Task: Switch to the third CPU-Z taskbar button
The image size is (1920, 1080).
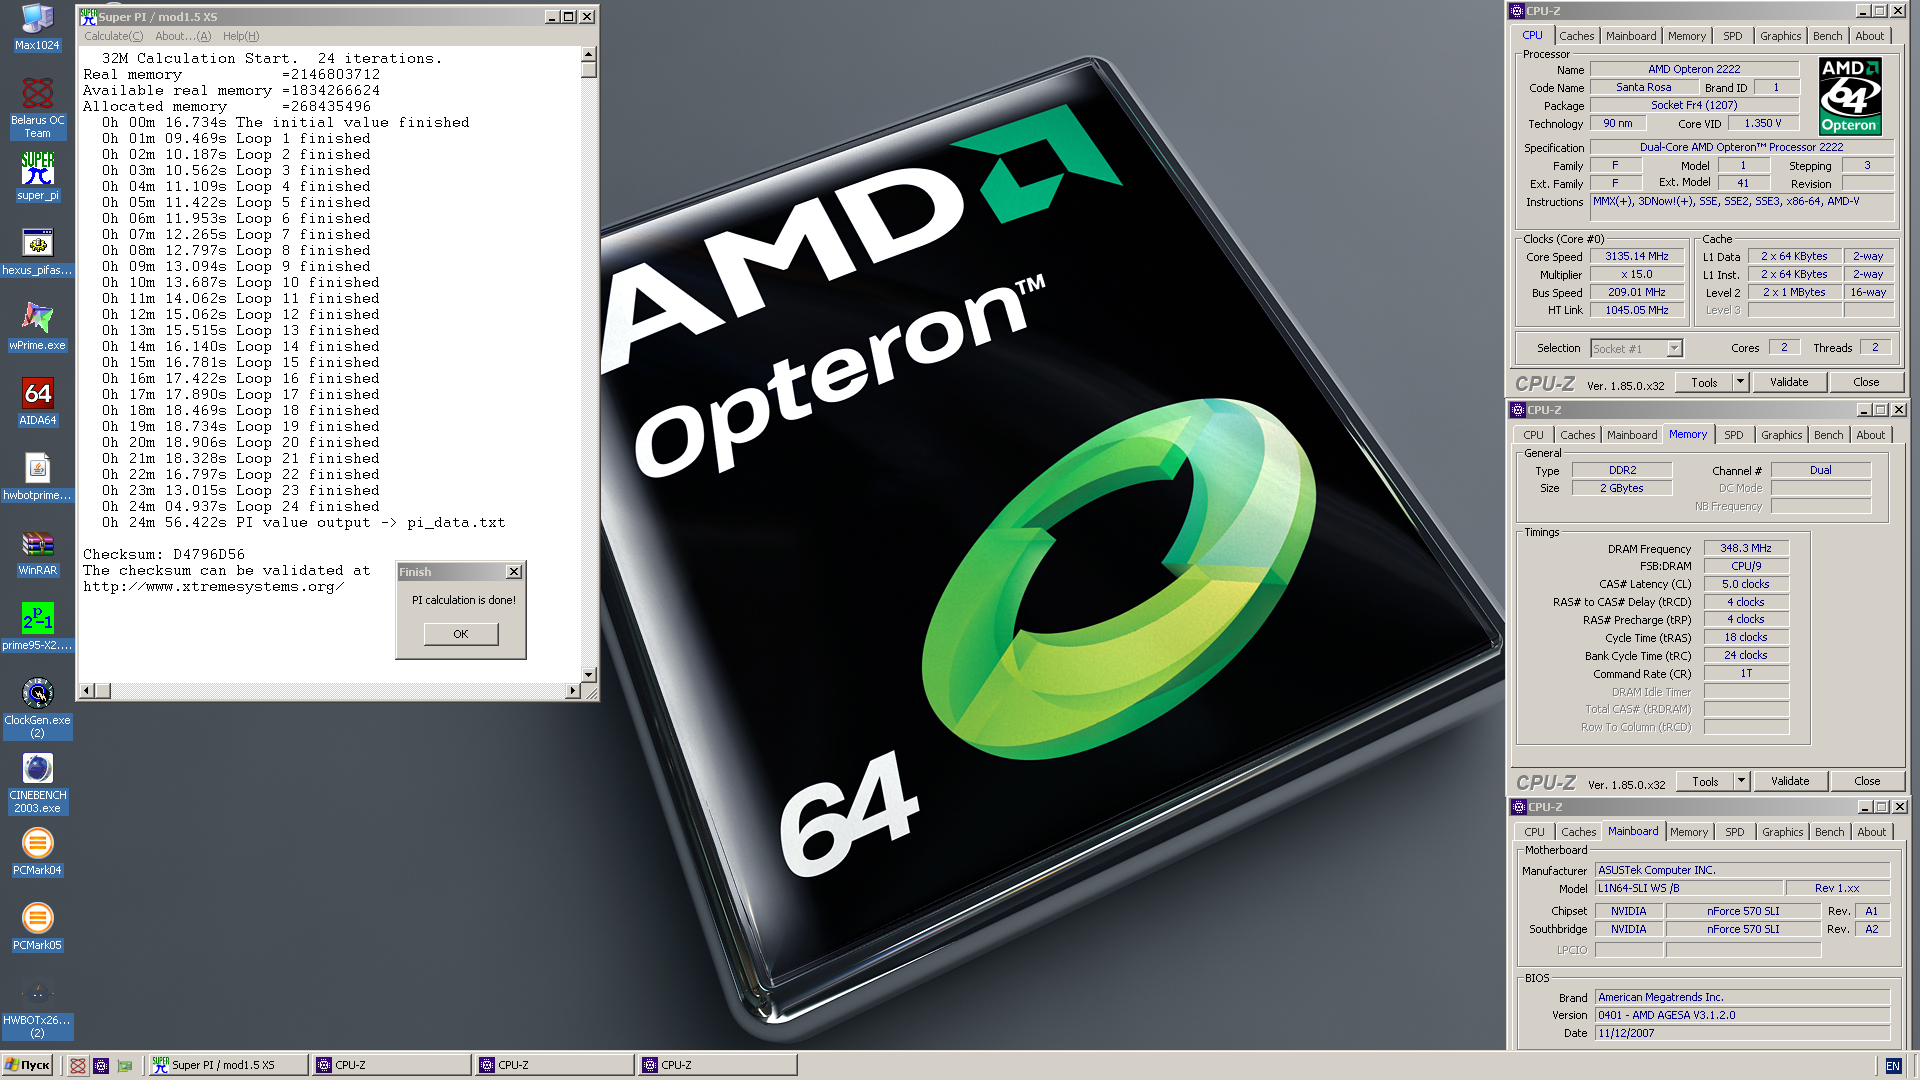Action: (x=717, y=1065)
